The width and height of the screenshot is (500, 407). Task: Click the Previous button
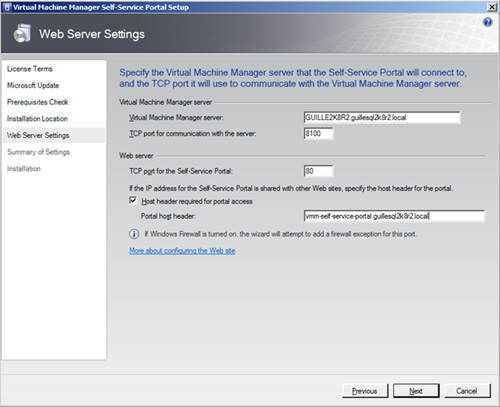click(365, 391)
